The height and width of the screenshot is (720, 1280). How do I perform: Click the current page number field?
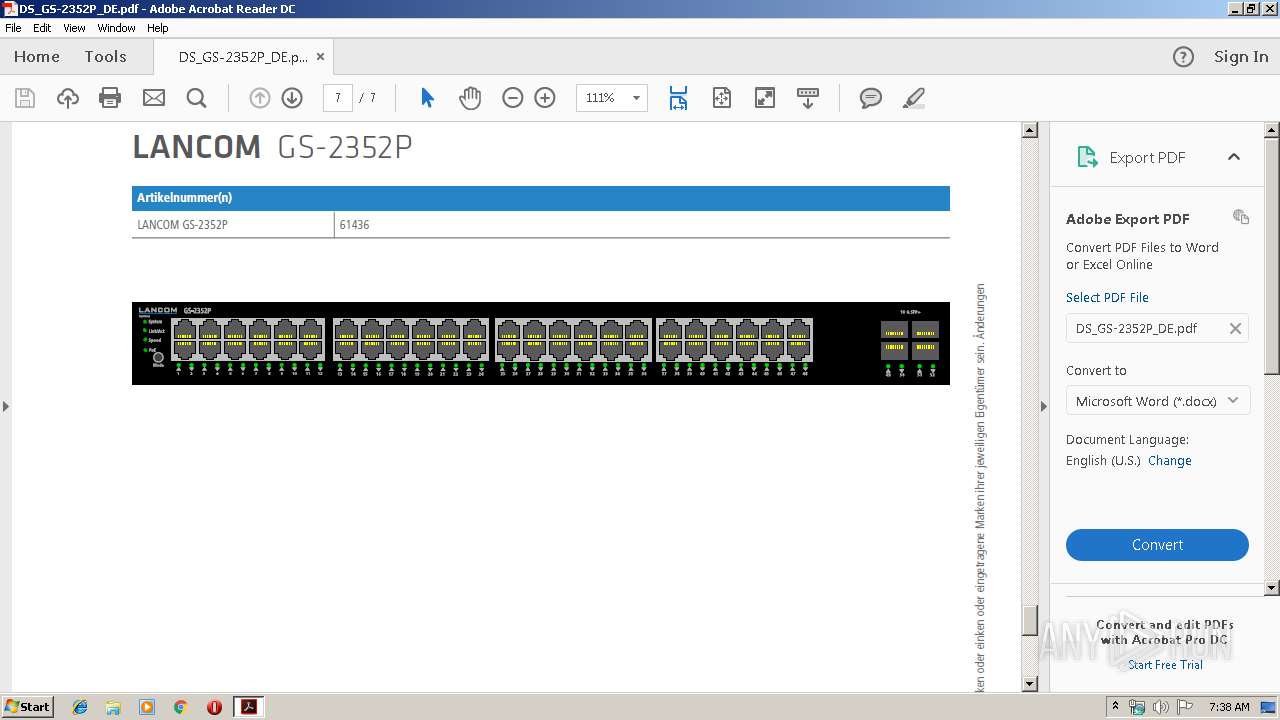coord(338,98)
